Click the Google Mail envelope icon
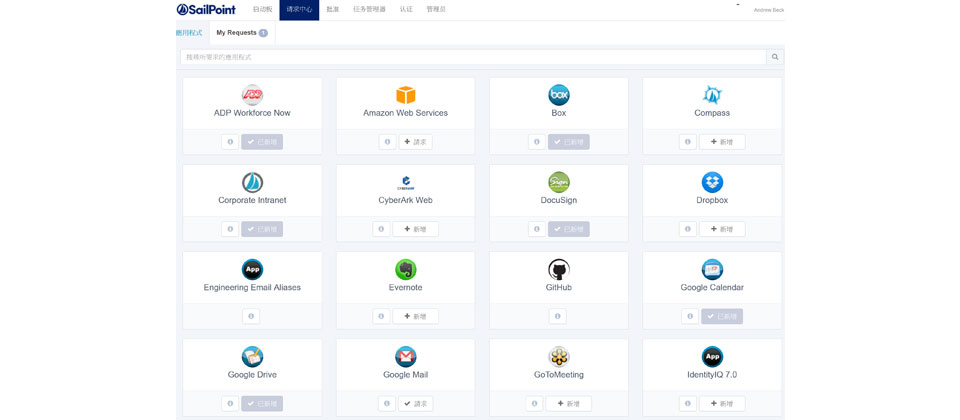 (405, 357)
